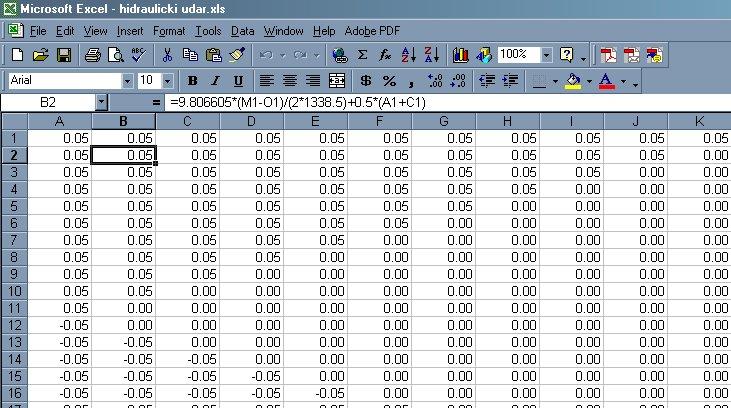The width and height of the screenshot is (731, 408).
Task: Decrease Decimal places icon
Action: pyautogui.click(x=458, y=81)
